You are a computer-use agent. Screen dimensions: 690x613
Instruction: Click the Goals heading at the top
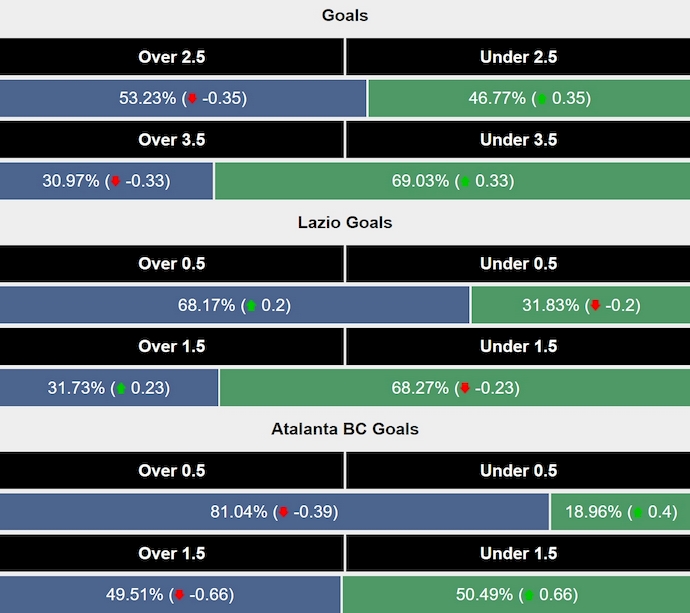pos(345,15)
